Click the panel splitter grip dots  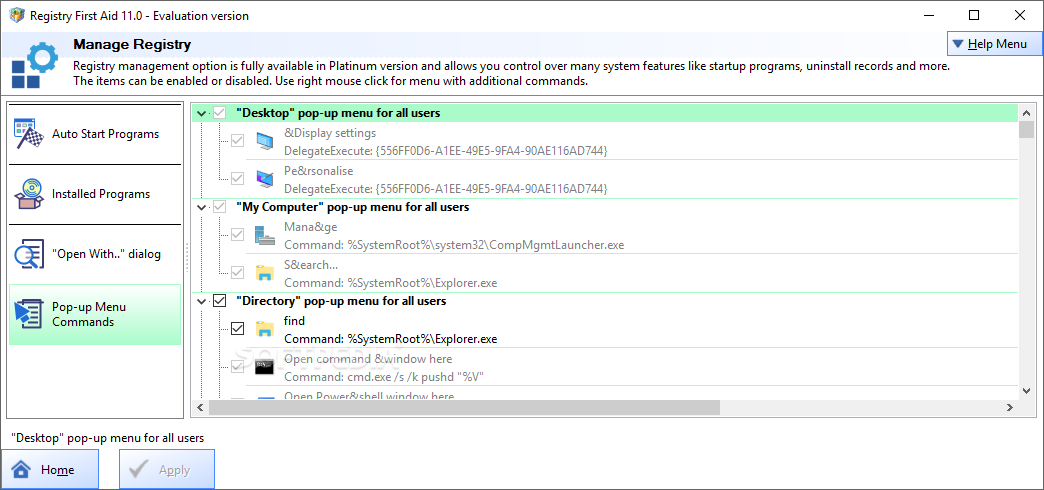tap(187, 258)
